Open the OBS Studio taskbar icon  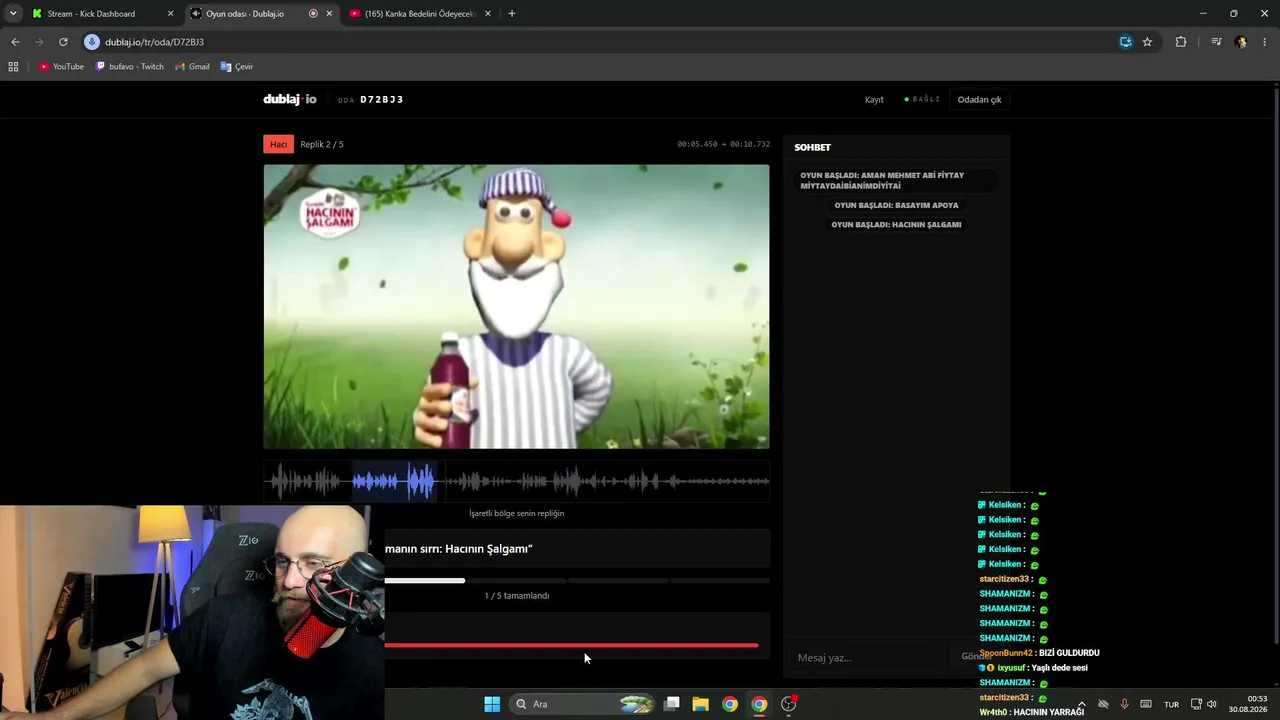(789, 704)
